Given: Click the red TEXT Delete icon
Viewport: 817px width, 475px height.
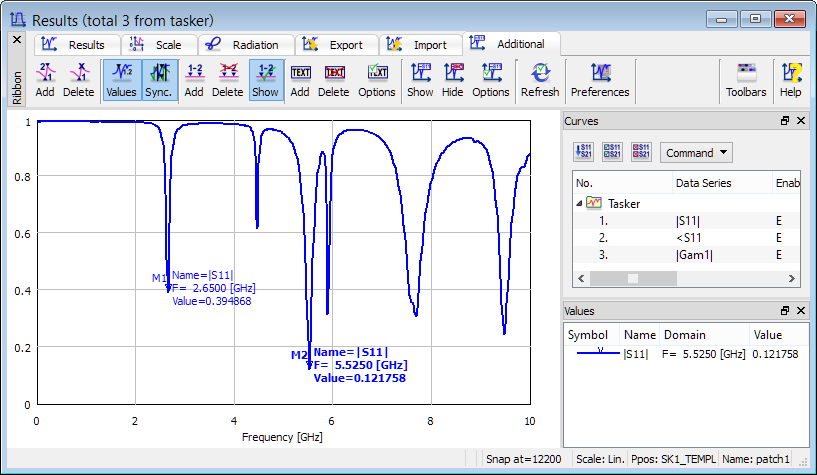Looking at the screenshot, I should (x=334, y=79).
